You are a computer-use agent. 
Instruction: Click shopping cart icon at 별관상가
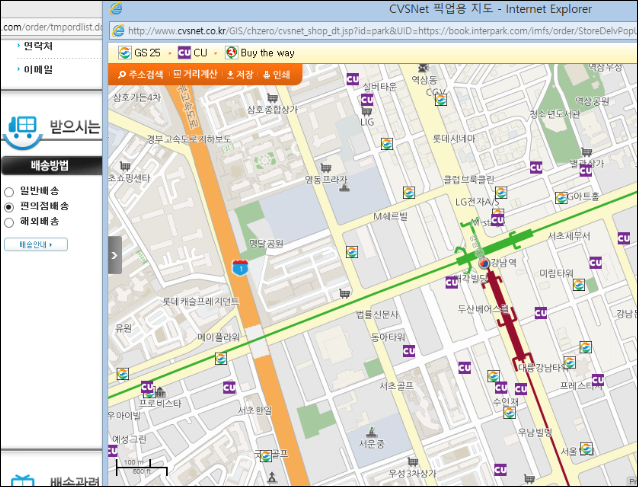[586, 152]
